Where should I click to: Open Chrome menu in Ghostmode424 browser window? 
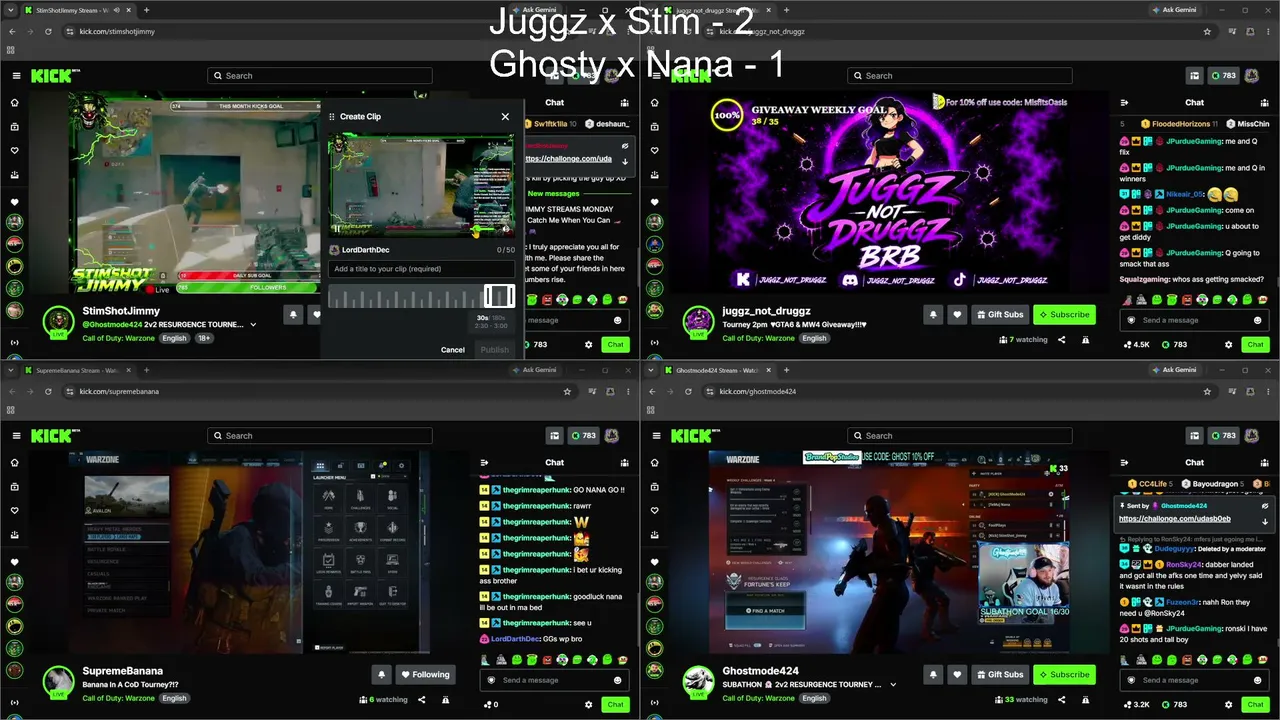[1268, 391]
